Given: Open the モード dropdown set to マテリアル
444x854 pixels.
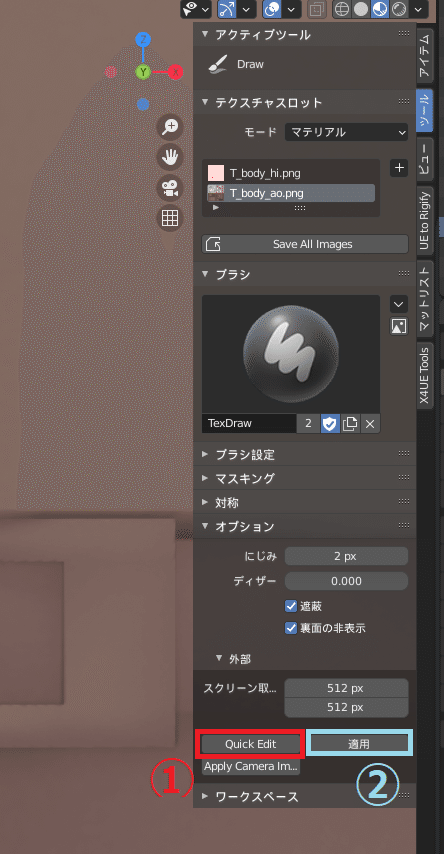Looking at the screenshot, I should tap(346, 132).
